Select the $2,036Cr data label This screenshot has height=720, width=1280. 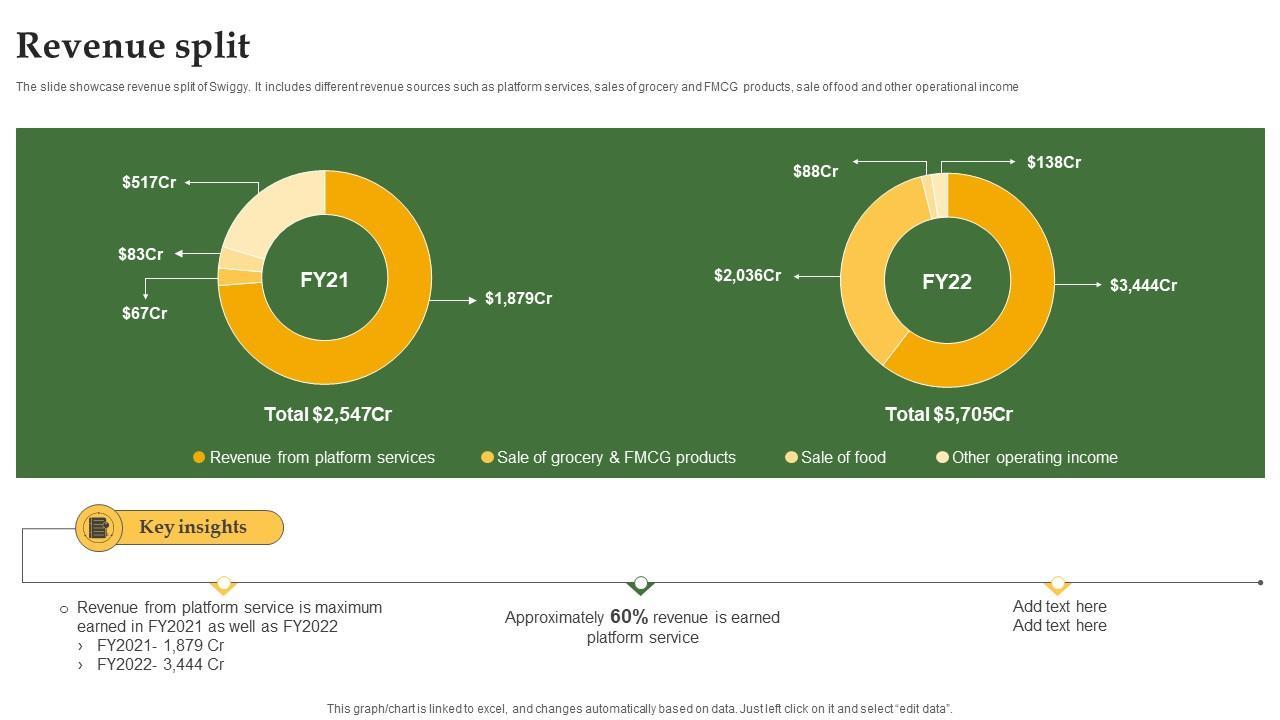pyautogui.click(x=747, y=275)
